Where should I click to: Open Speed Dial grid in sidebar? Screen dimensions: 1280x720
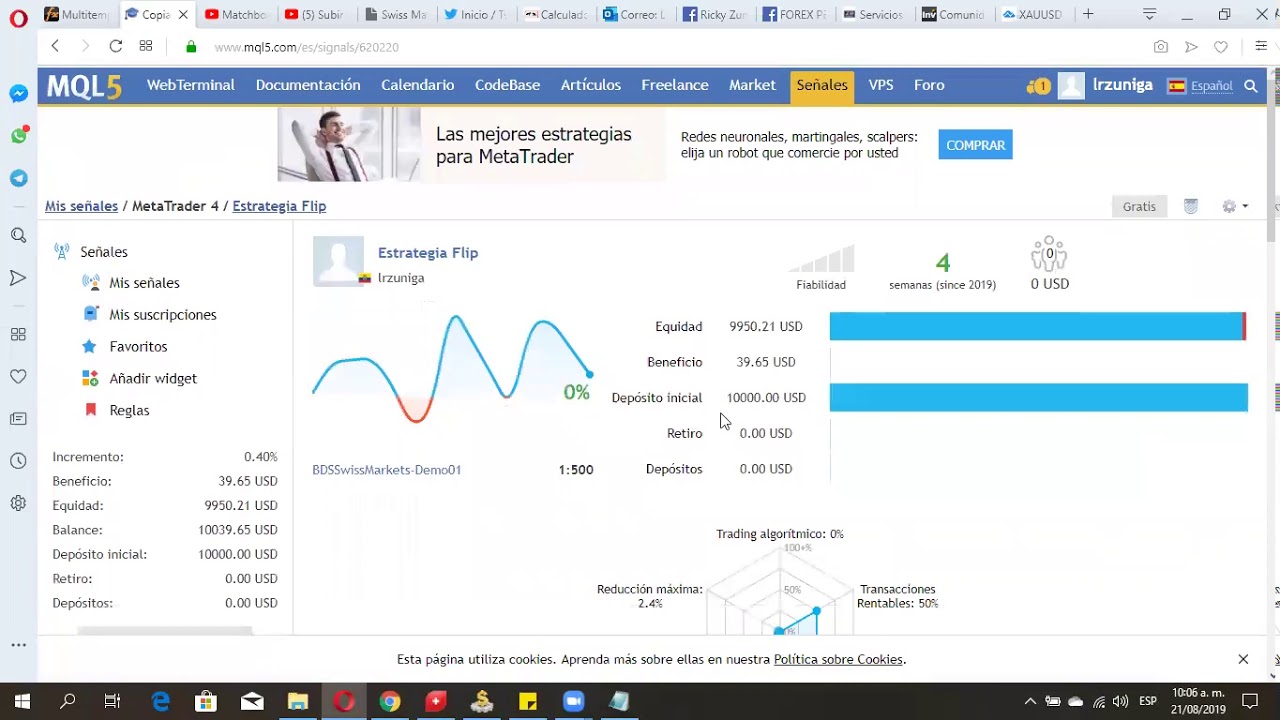click(x=18, y=334)
